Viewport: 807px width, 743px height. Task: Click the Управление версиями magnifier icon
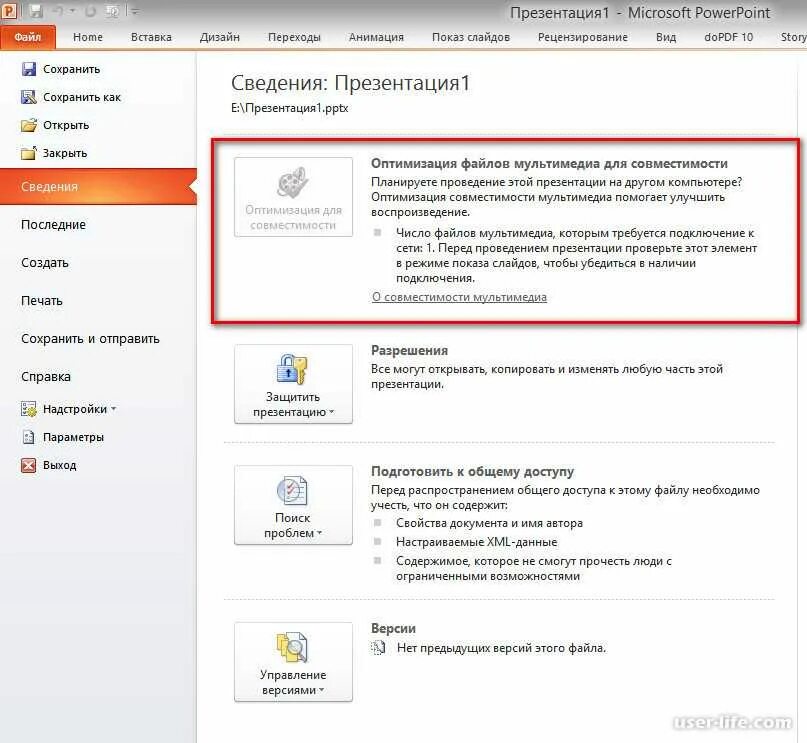point(292,647)
